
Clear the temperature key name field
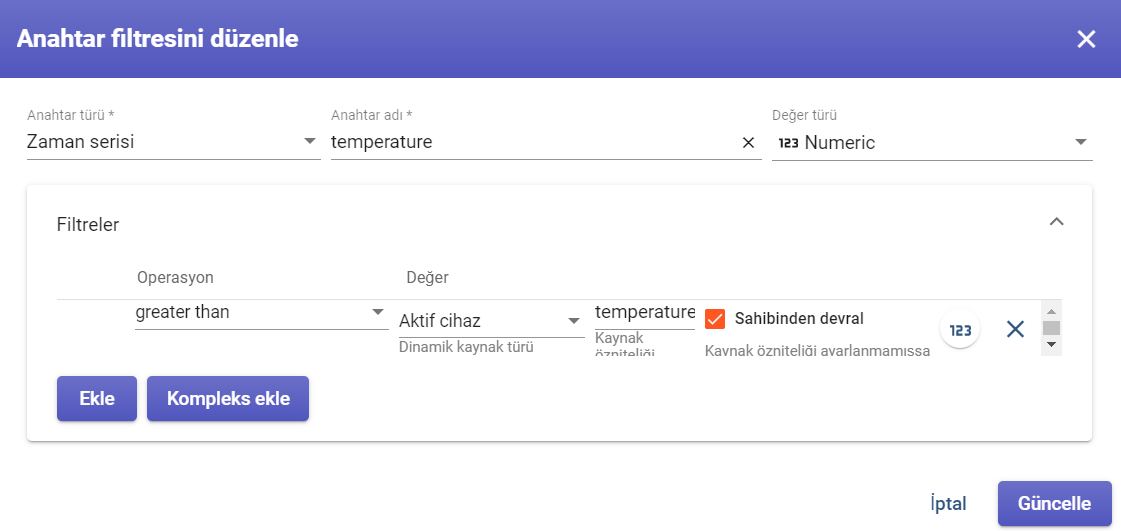[749, 143]
